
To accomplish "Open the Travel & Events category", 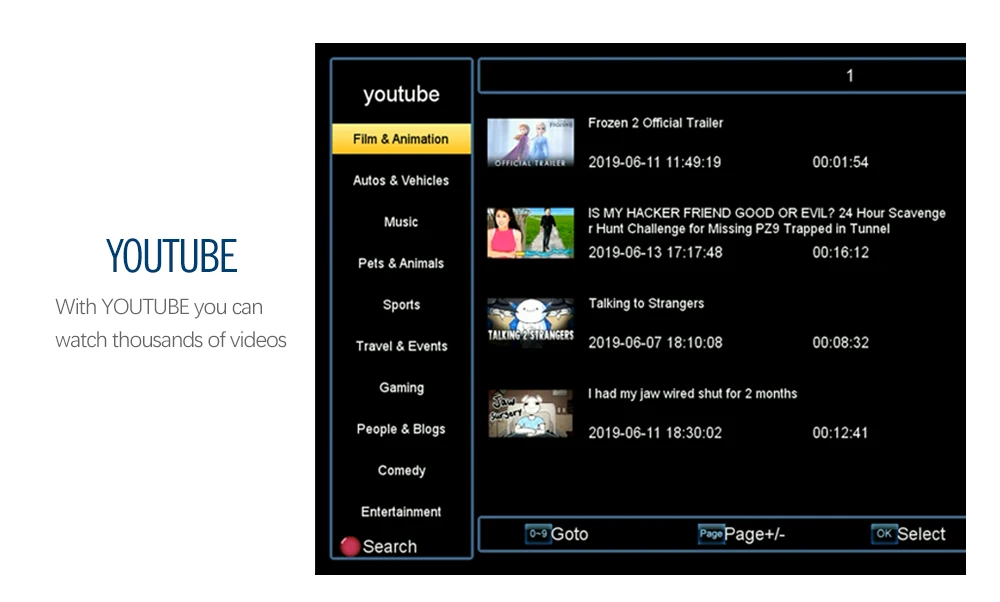I will tap(401, 346).
